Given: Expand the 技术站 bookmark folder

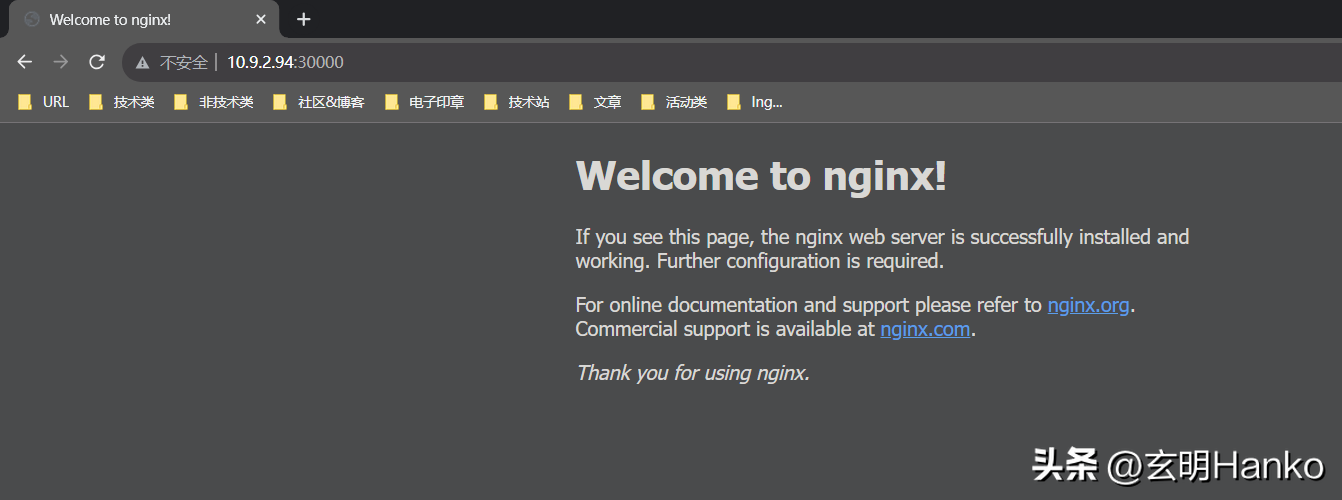Looking at the screenshot, I should (517, 102).
